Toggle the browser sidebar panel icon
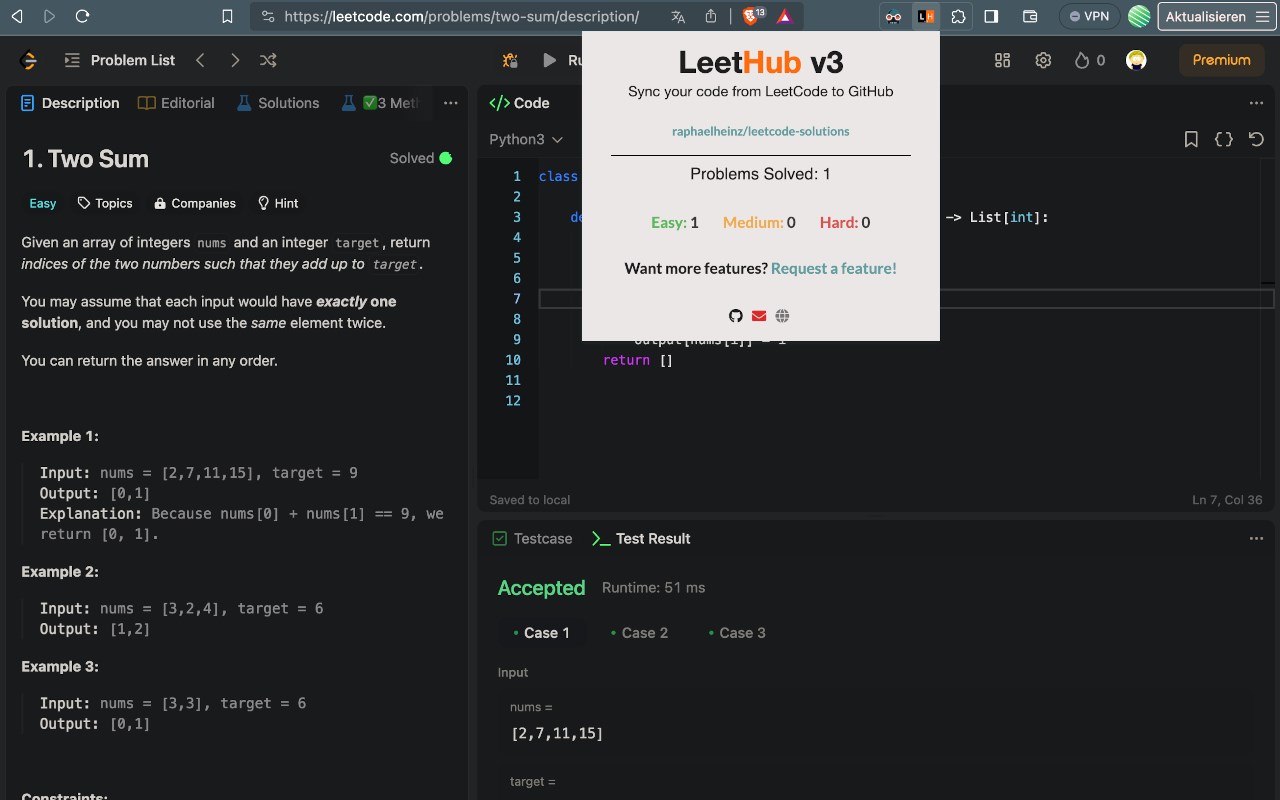The image size is (1280, 800). [992, 16]
